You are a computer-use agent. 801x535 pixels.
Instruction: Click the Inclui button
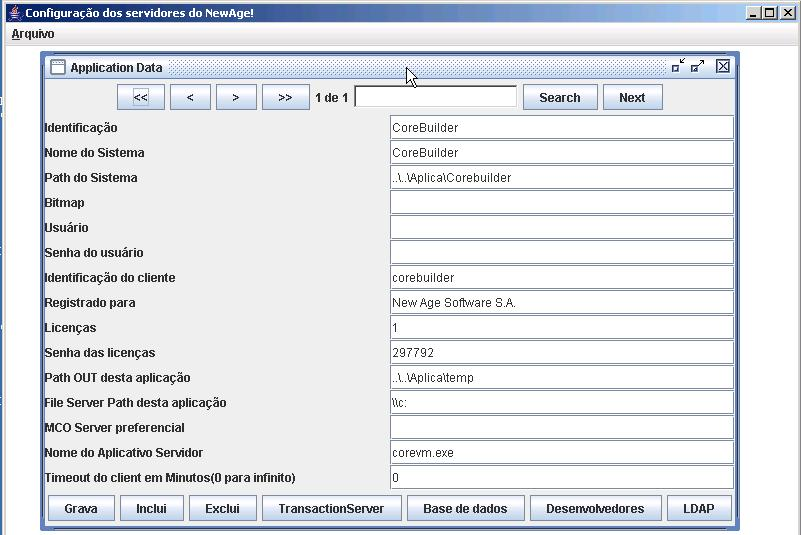pyautogui.click(x=152, y=508)
